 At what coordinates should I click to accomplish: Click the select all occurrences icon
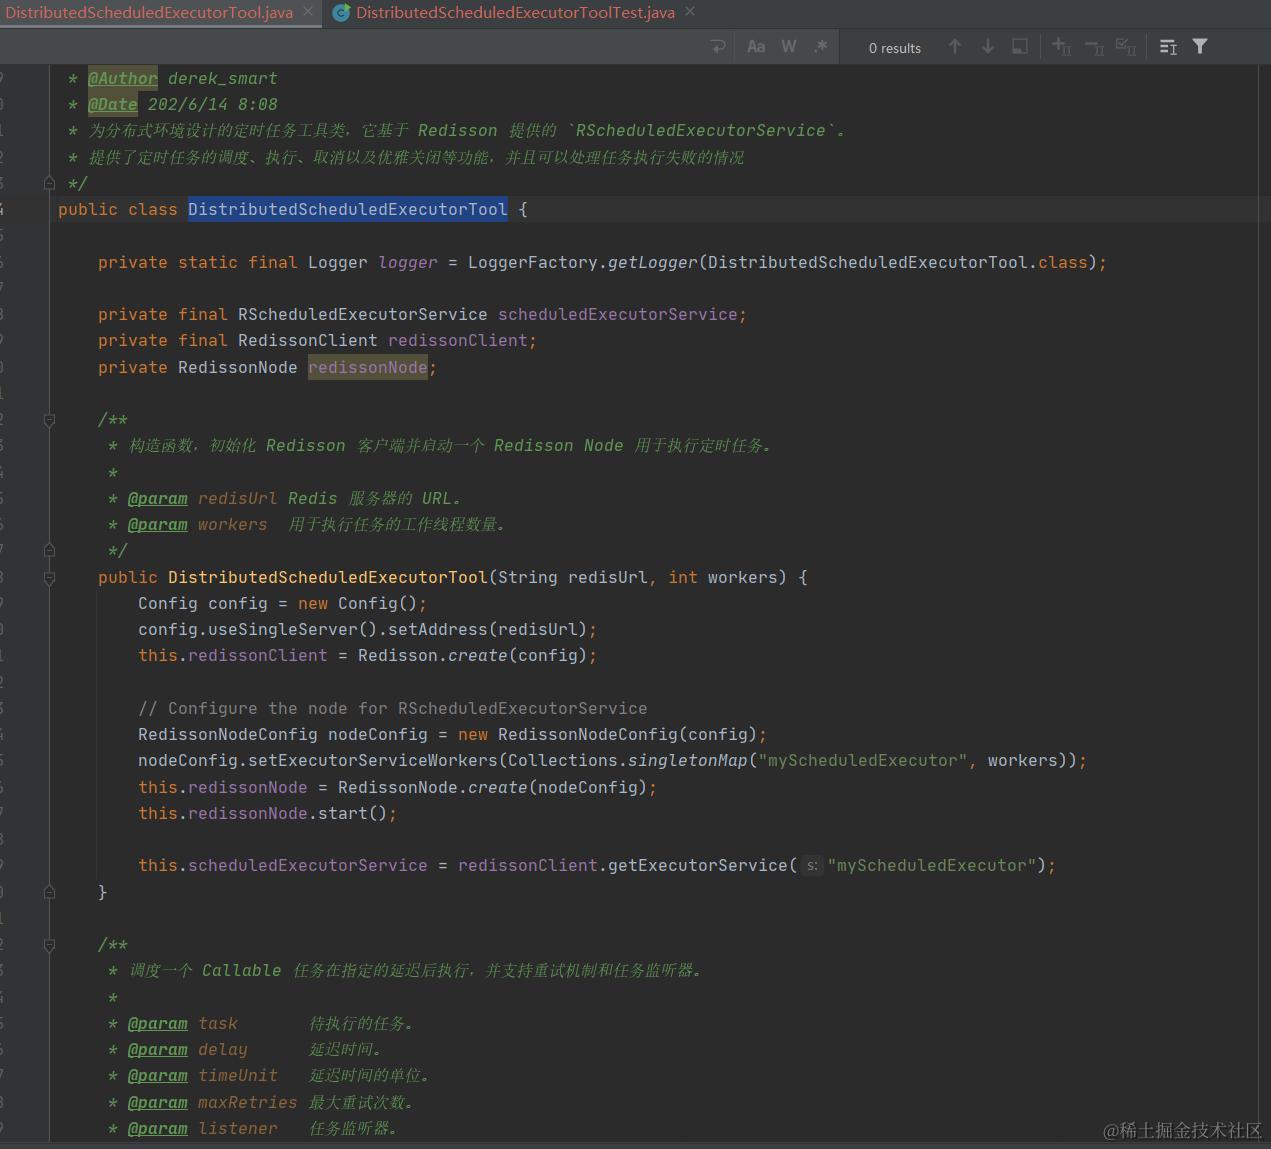(1126, 47)
